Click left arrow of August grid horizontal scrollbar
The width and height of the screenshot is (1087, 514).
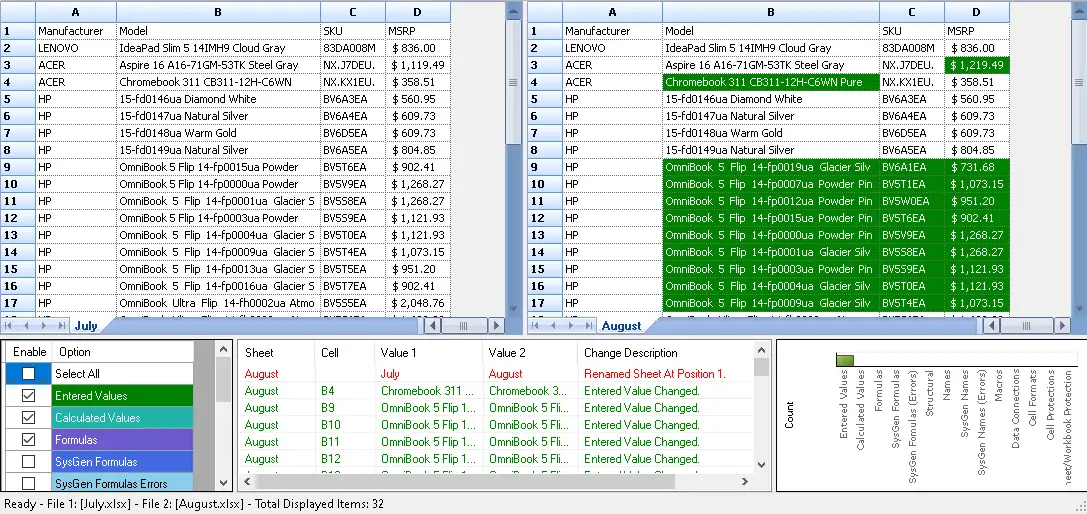[990, 325]
